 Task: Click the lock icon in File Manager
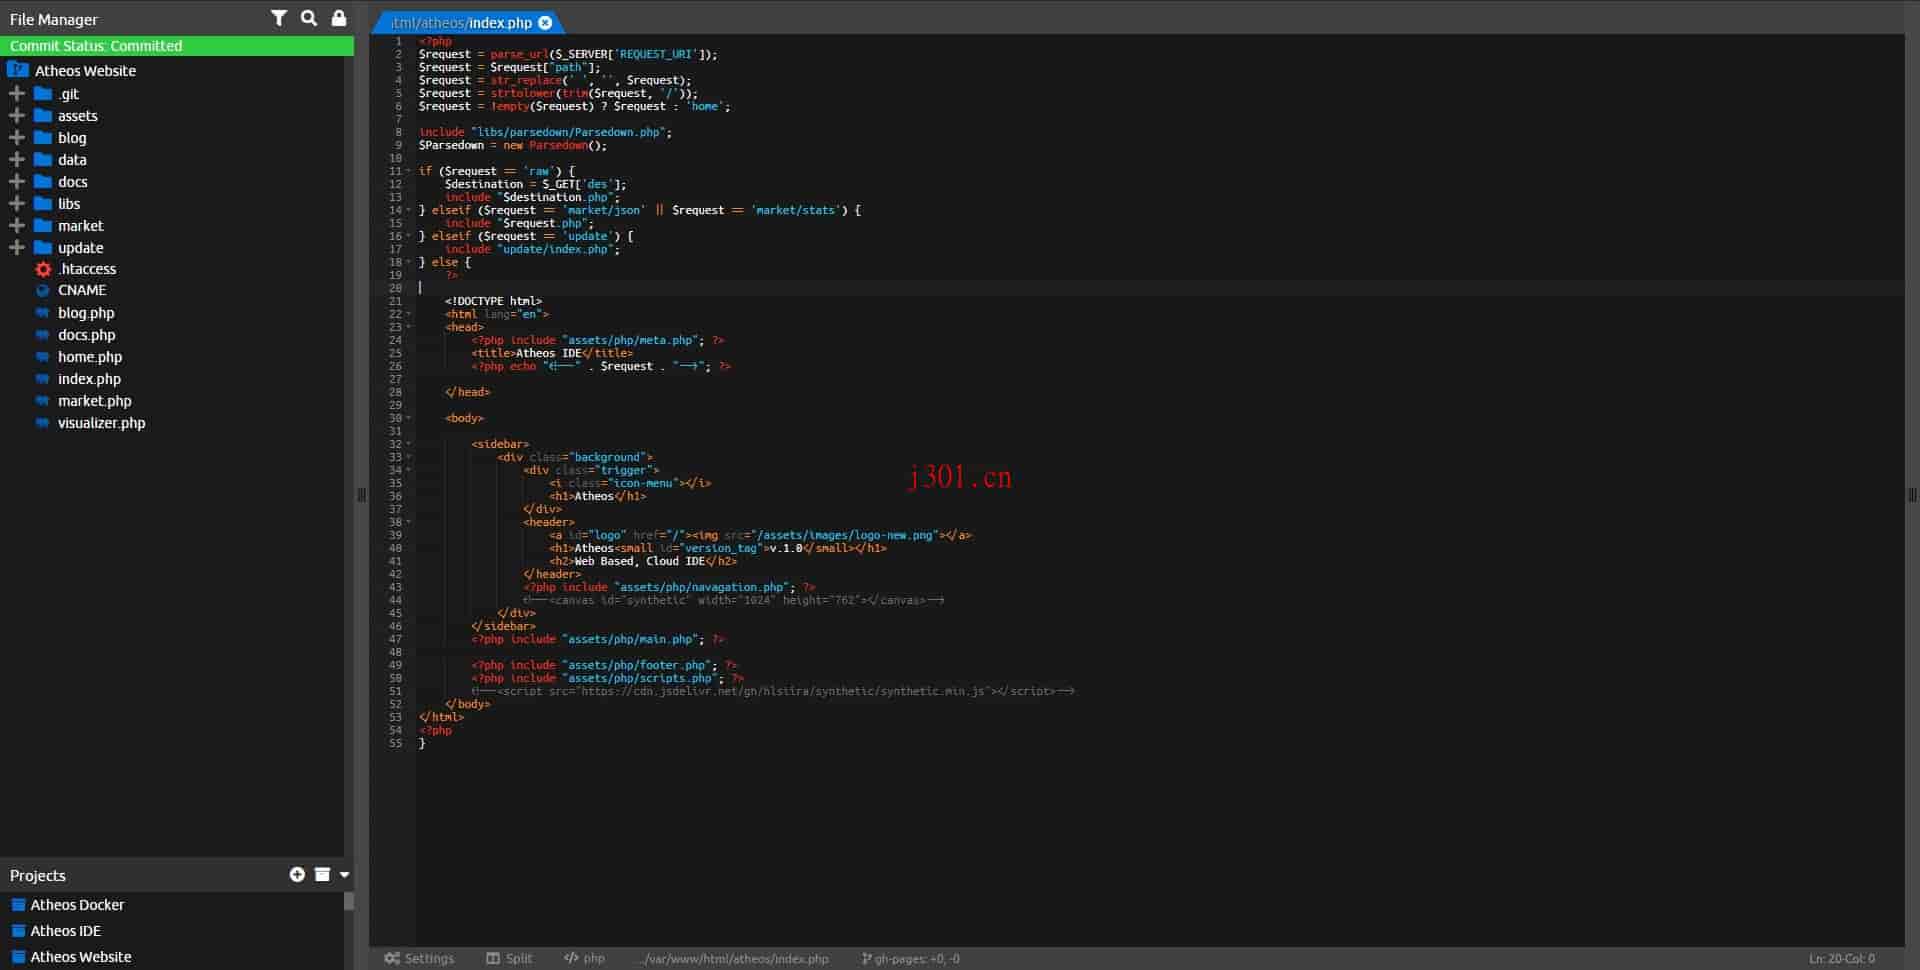[x=339, y=18]
